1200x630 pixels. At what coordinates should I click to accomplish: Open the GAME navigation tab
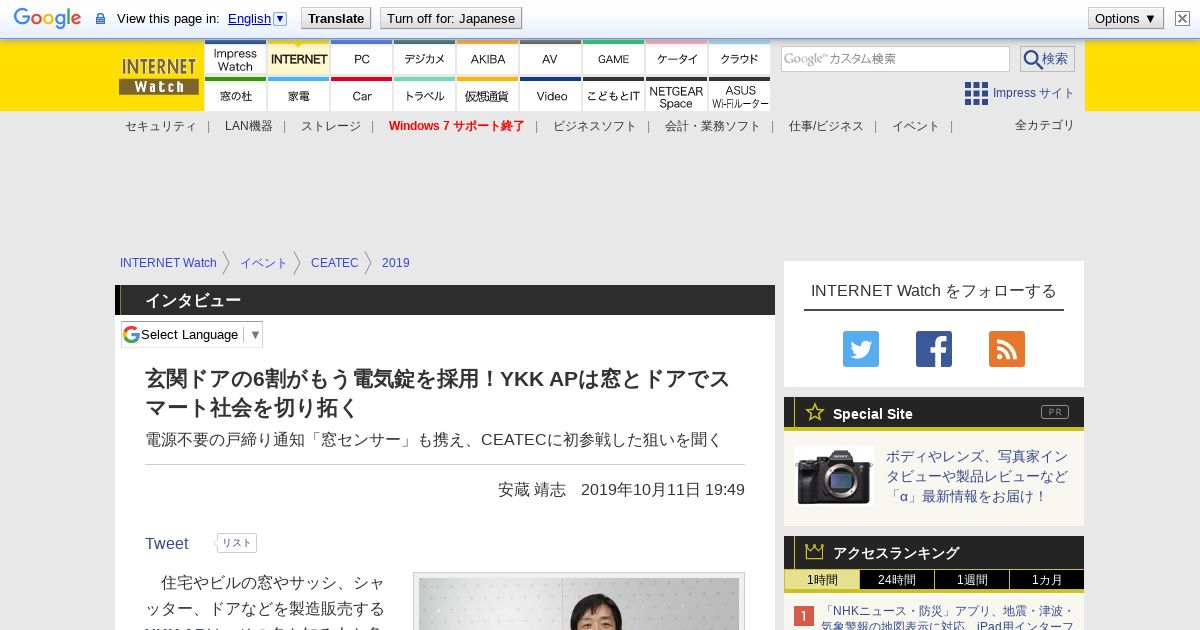click(x=613, y=58)
